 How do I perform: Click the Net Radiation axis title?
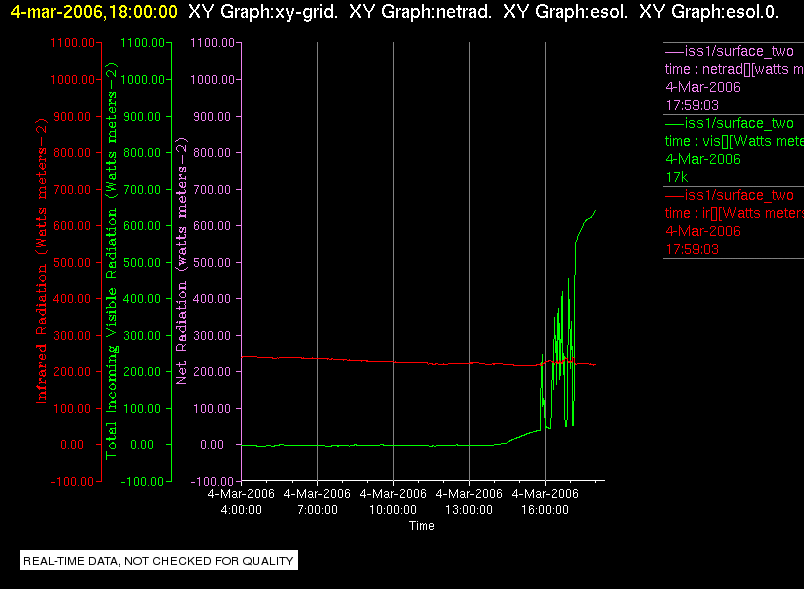point(182,261)
